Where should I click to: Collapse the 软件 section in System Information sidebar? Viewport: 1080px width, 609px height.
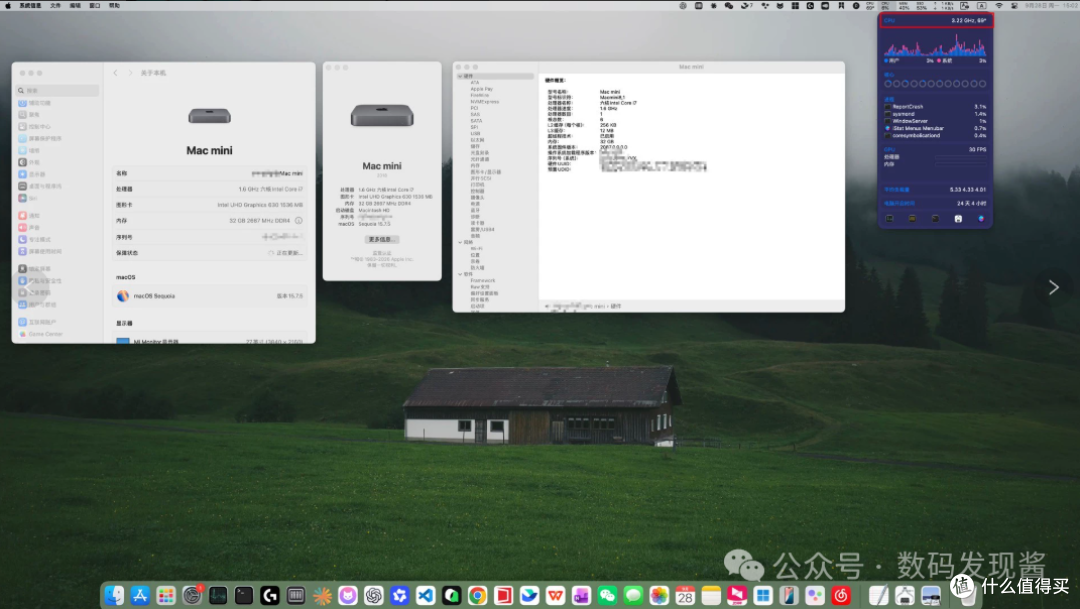(x=460, y=274)
